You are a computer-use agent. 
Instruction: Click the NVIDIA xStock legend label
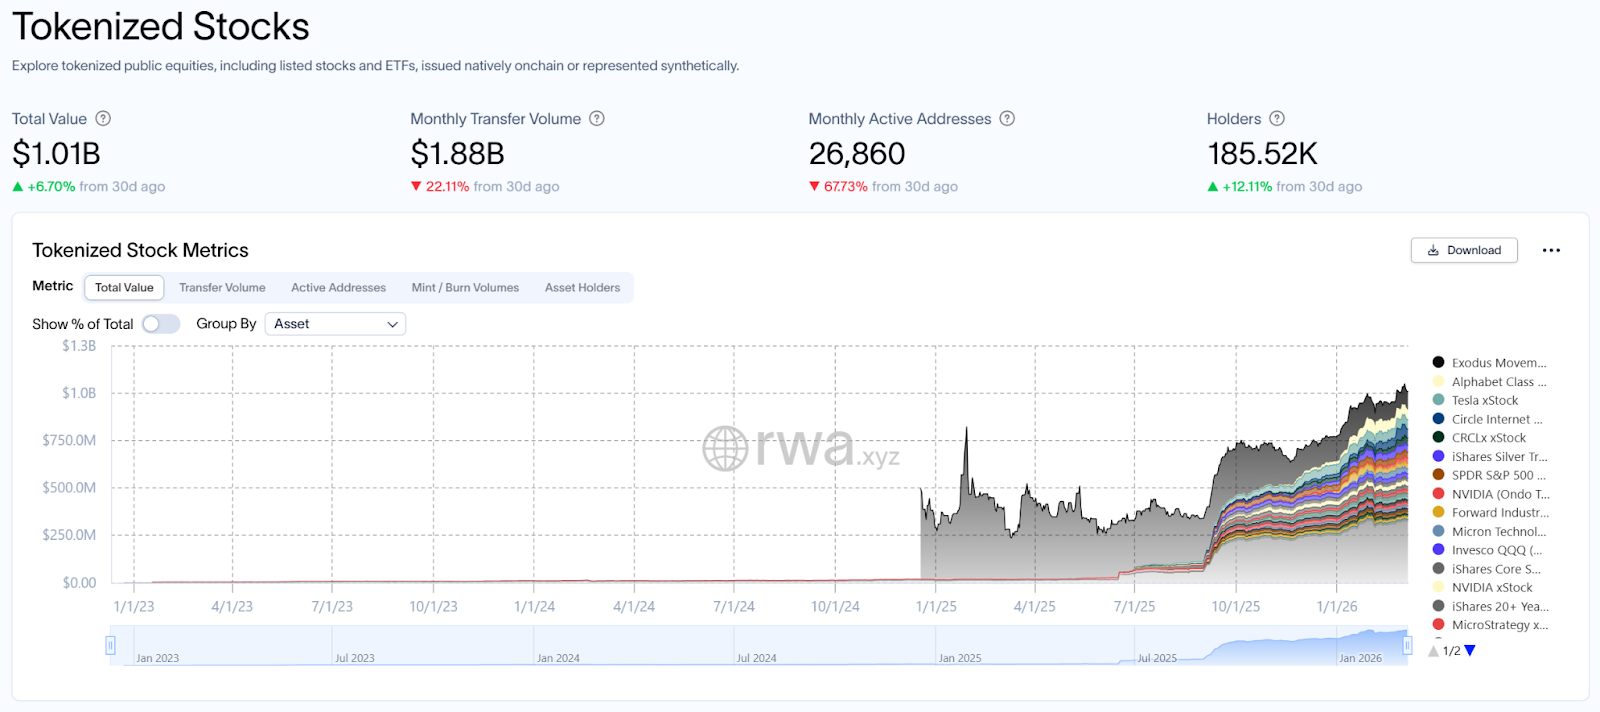[1492, 588]
